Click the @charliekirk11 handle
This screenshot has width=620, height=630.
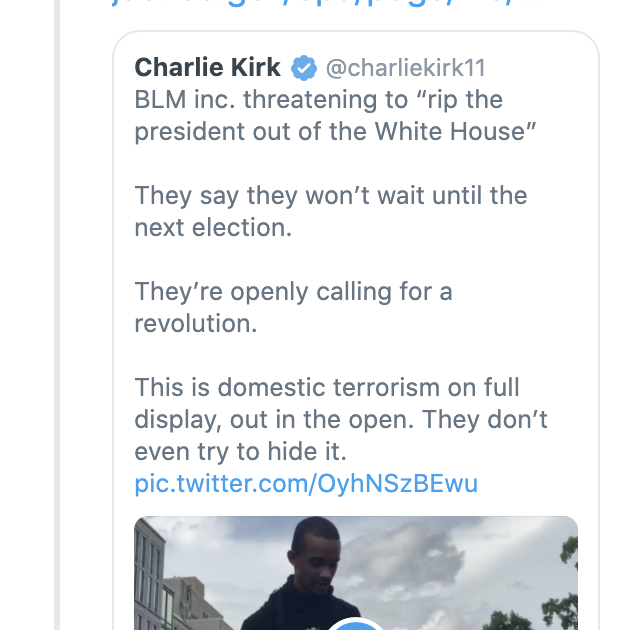click(405, 68)
